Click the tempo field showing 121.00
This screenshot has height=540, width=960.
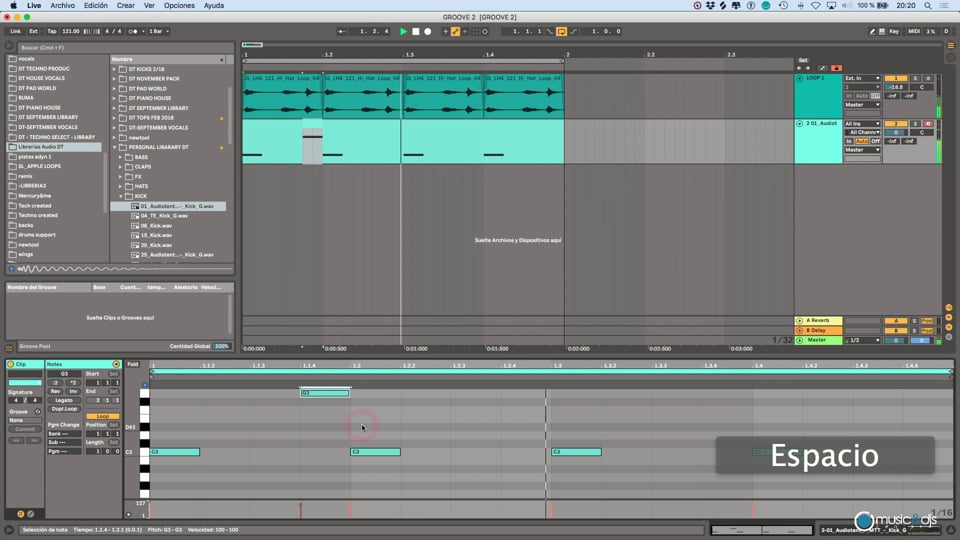click(x=70, y=31)
